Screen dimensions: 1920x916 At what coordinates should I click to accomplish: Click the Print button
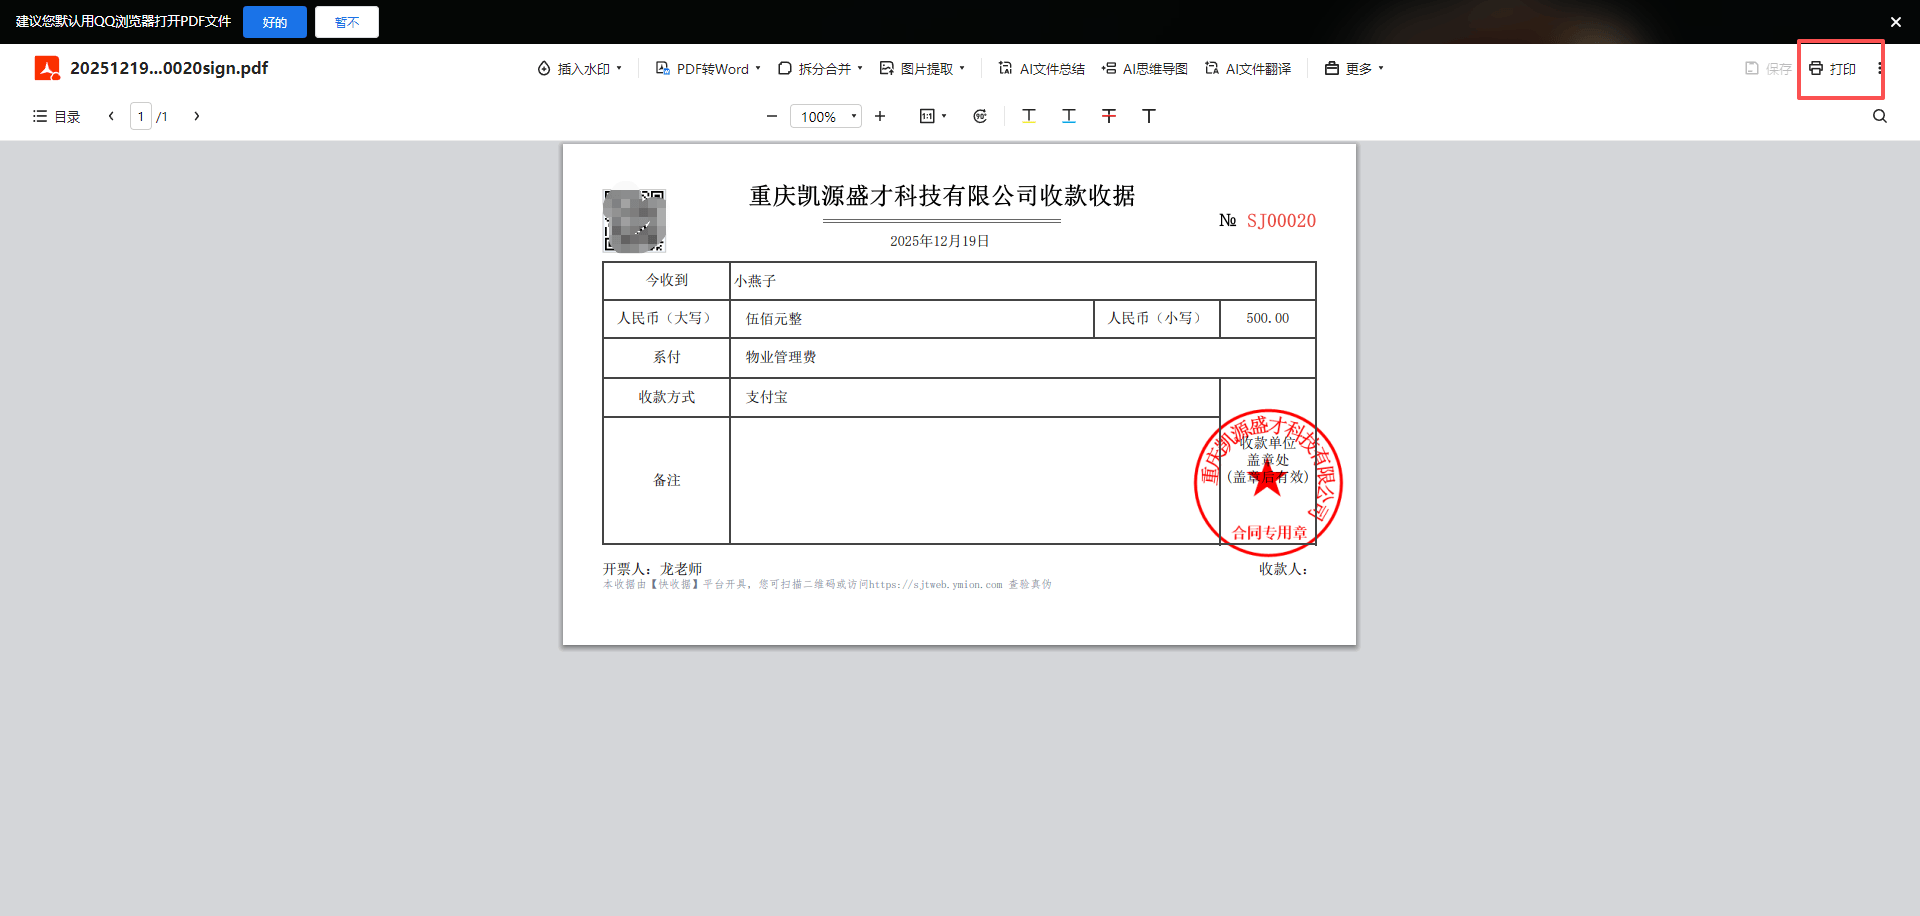click(1832, 69)
